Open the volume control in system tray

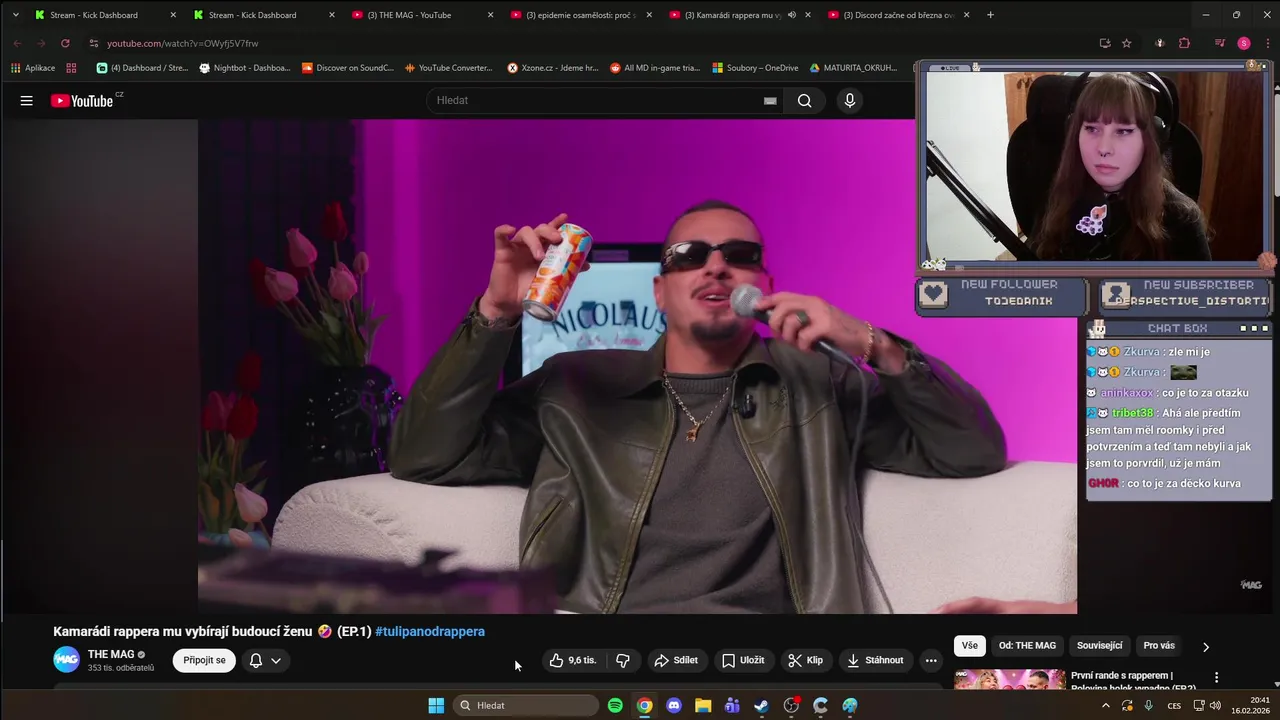point(1215,705)
